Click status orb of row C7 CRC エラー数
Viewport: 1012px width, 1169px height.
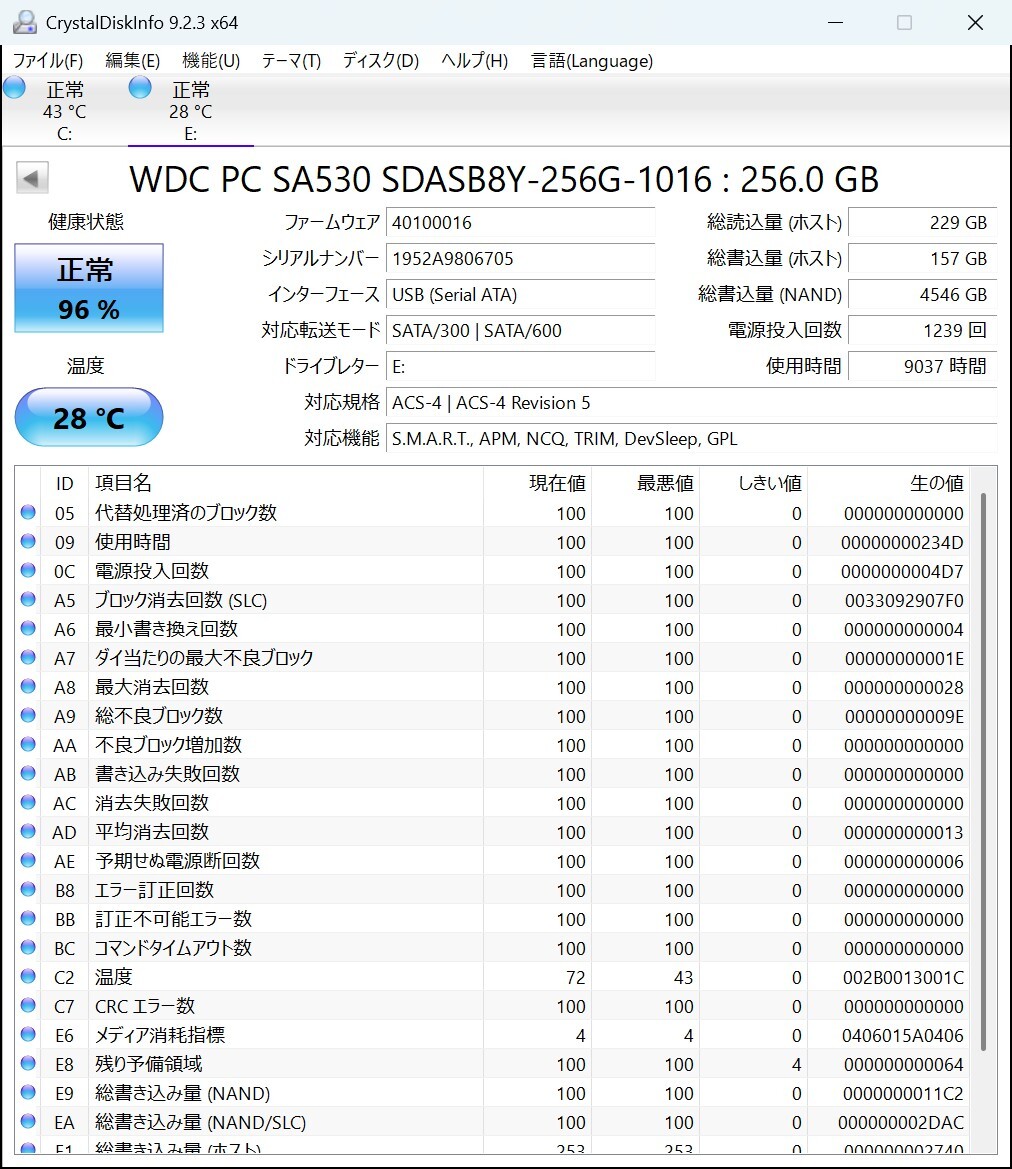(x=28, y=1005)
